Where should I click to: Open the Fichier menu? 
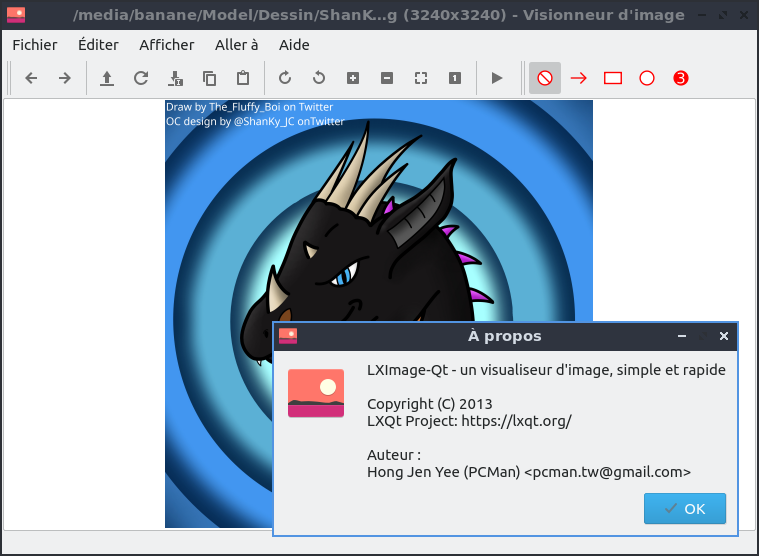tap(35, 45)
